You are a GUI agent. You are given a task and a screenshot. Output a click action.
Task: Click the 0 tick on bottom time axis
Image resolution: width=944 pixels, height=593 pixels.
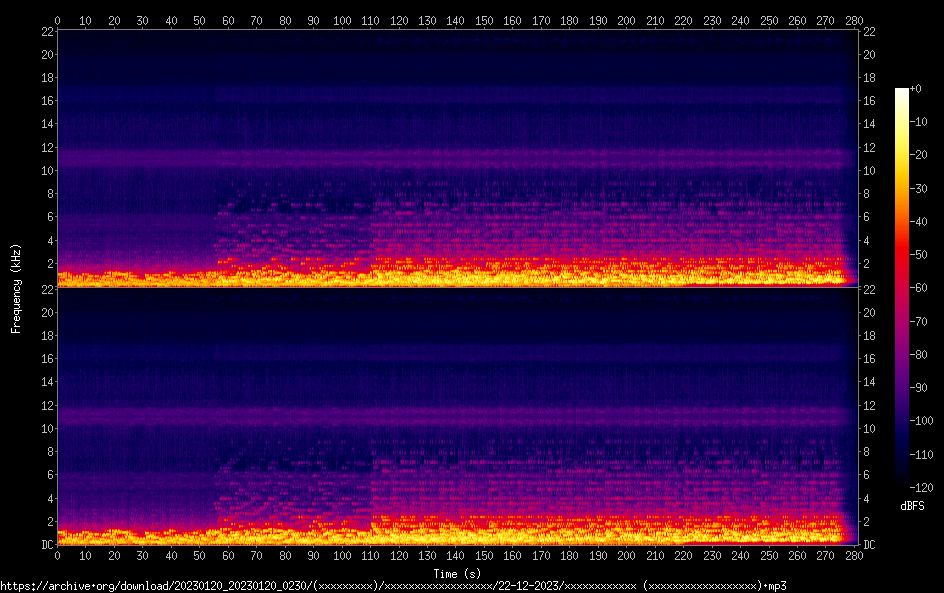click(58, 555)
